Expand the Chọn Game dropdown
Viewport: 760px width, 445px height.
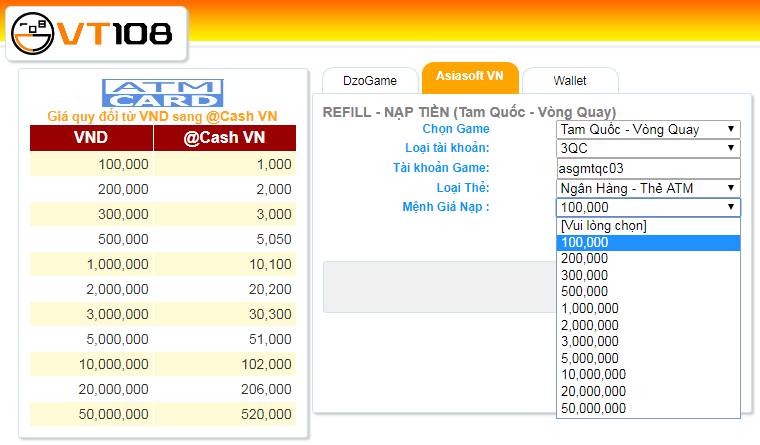[648, 129]
